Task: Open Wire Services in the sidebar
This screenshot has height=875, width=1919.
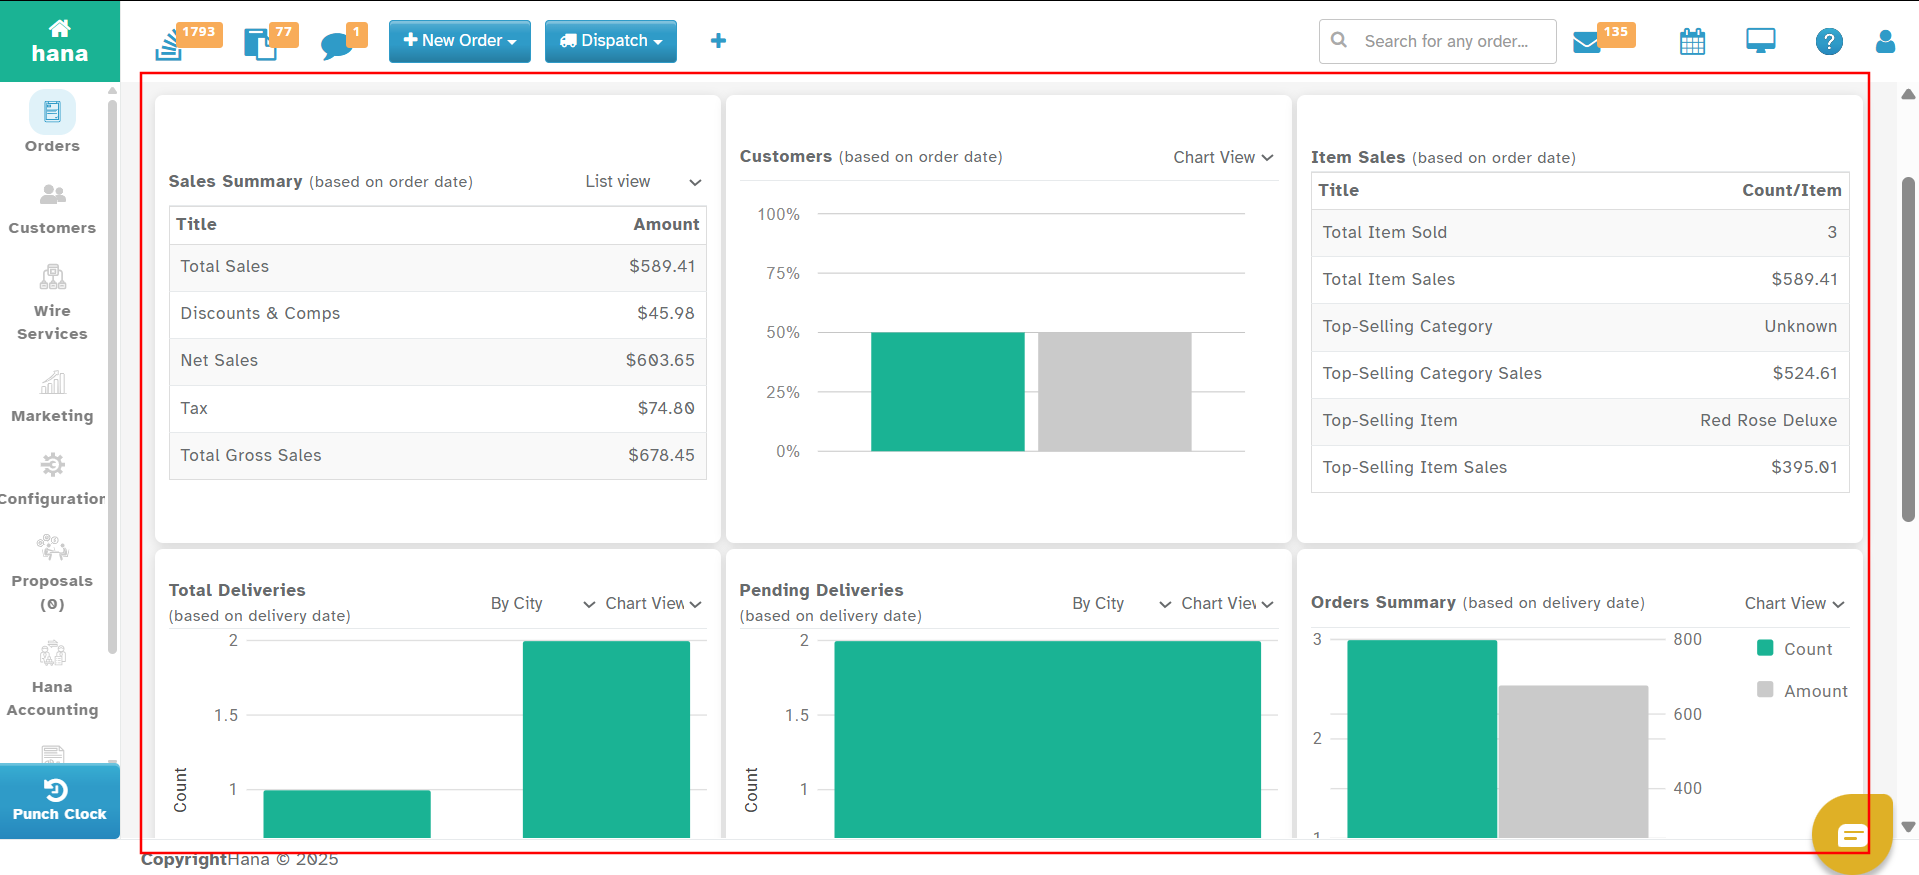Action: point(52,303)
